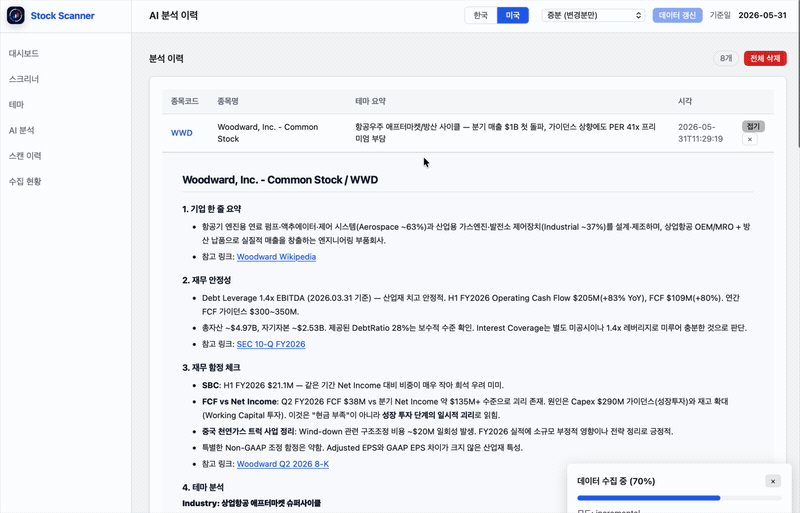Viewport: 800px width, 513px height.
Task: Select 테마 in the sidebar
Action: [x=16, y=104]
